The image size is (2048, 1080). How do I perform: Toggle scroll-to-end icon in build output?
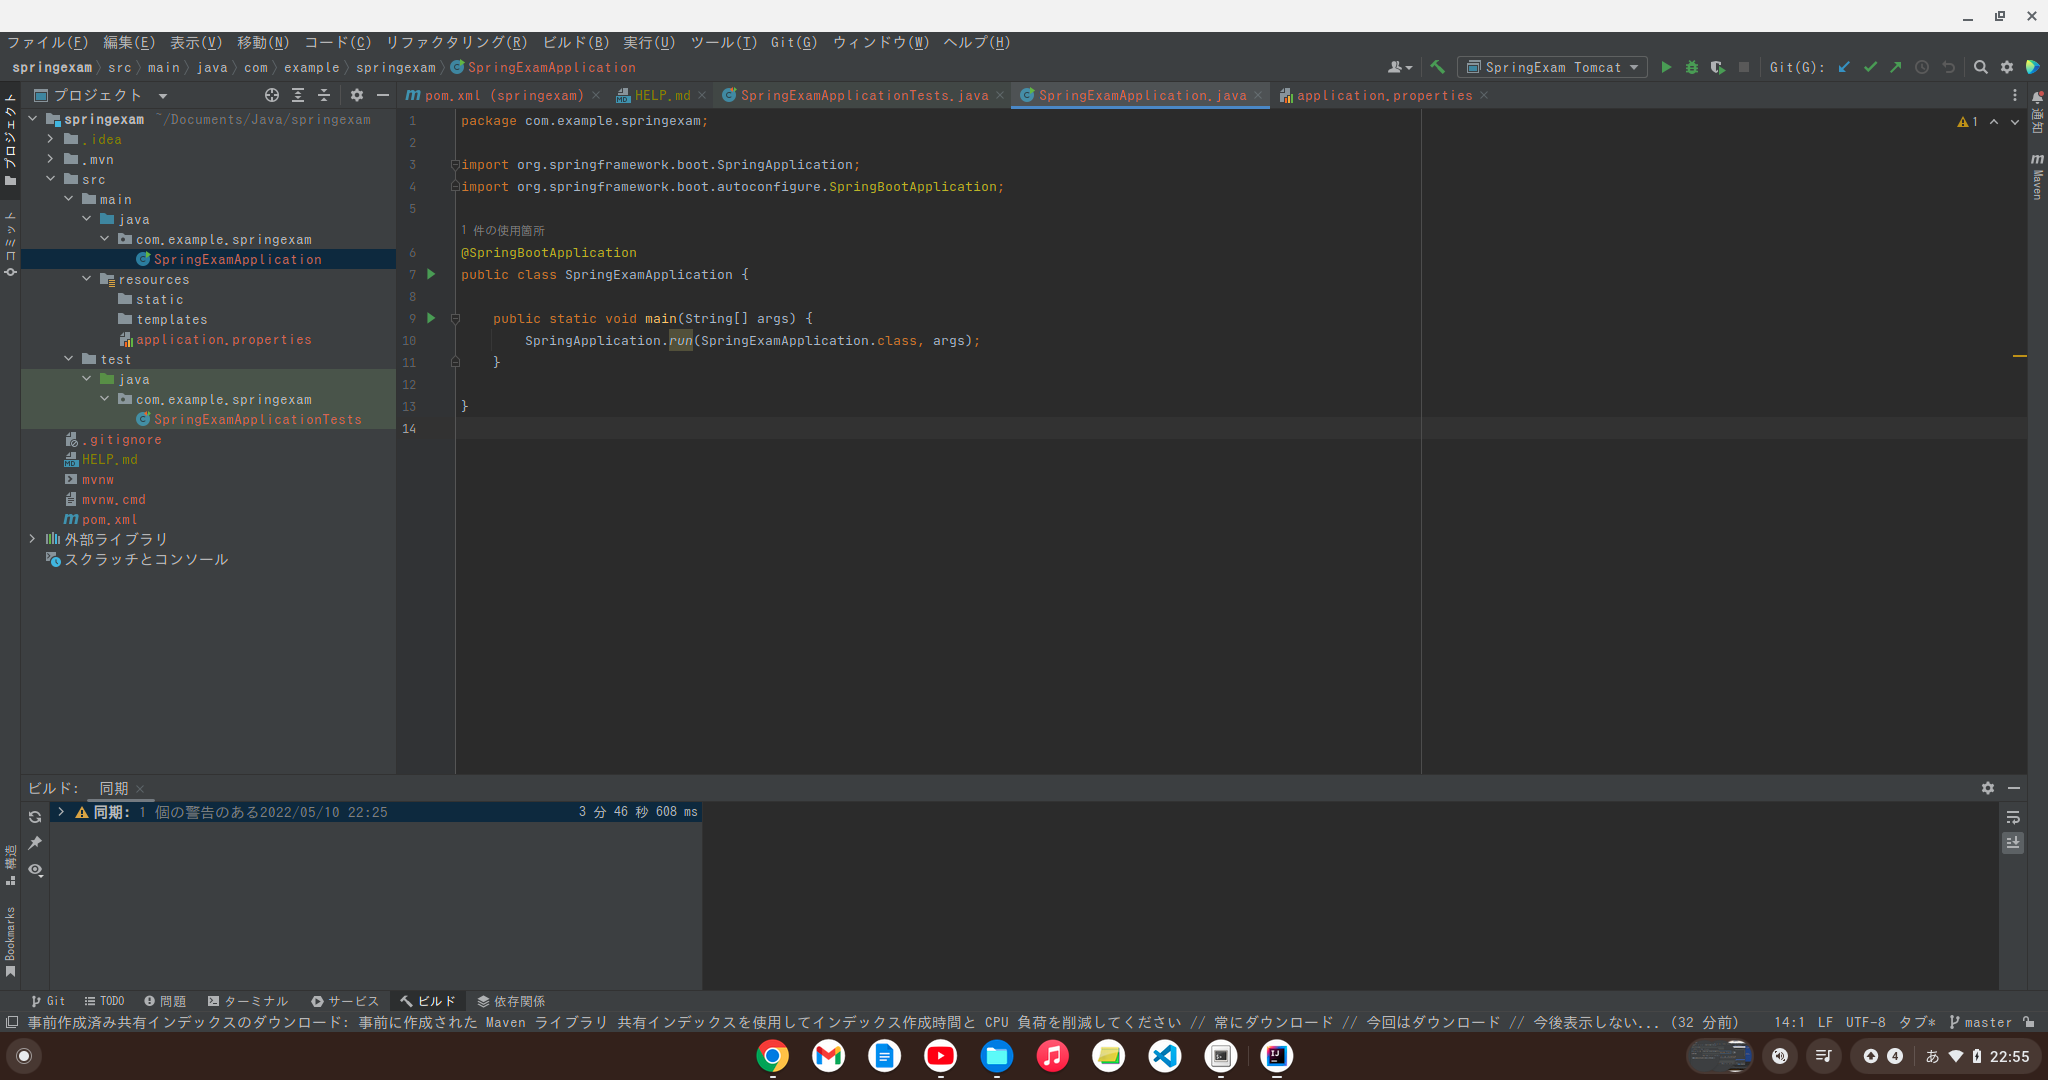point(2013,843)
